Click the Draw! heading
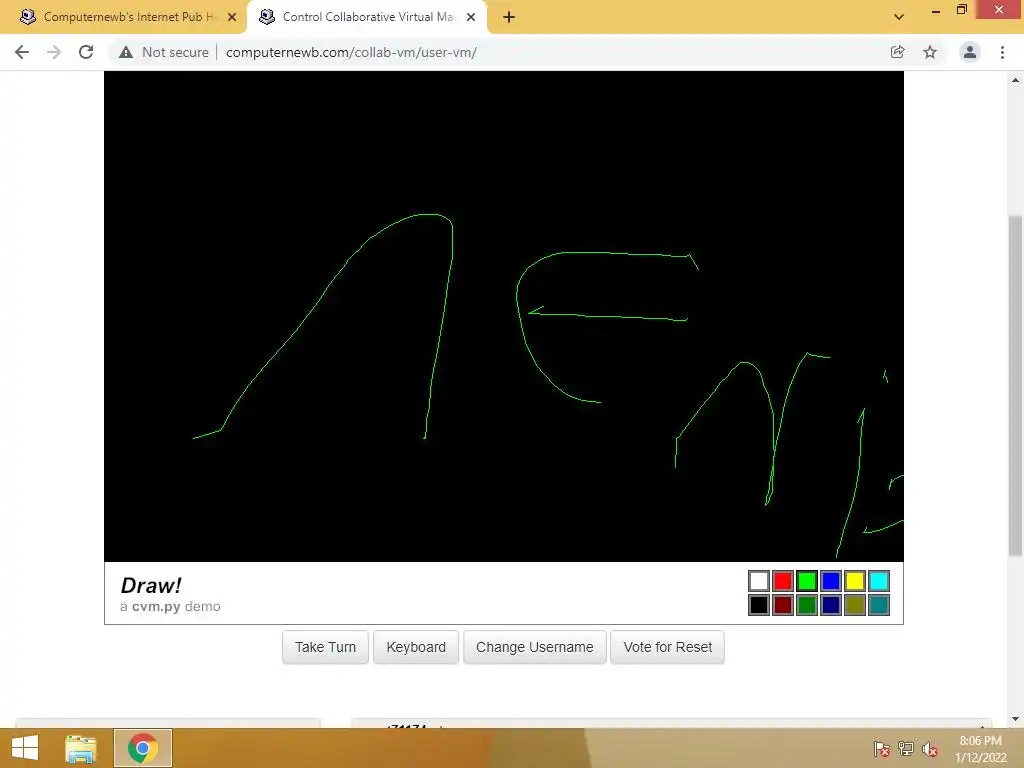Image resolution: width=1024 pixels, height=768 pixels. click(x=151, y=585)
